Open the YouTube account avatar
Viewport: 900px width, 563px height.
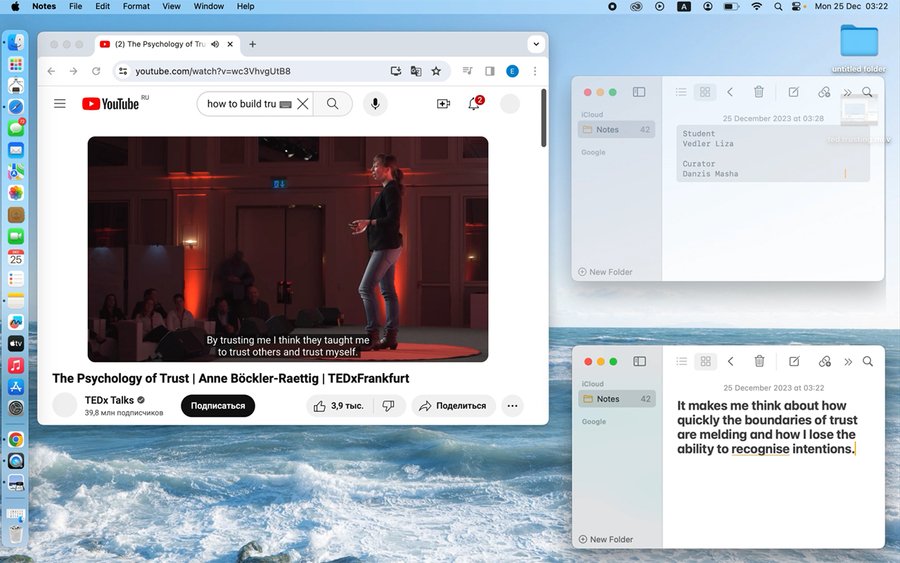pyautogui.click(x=510, y=104)
